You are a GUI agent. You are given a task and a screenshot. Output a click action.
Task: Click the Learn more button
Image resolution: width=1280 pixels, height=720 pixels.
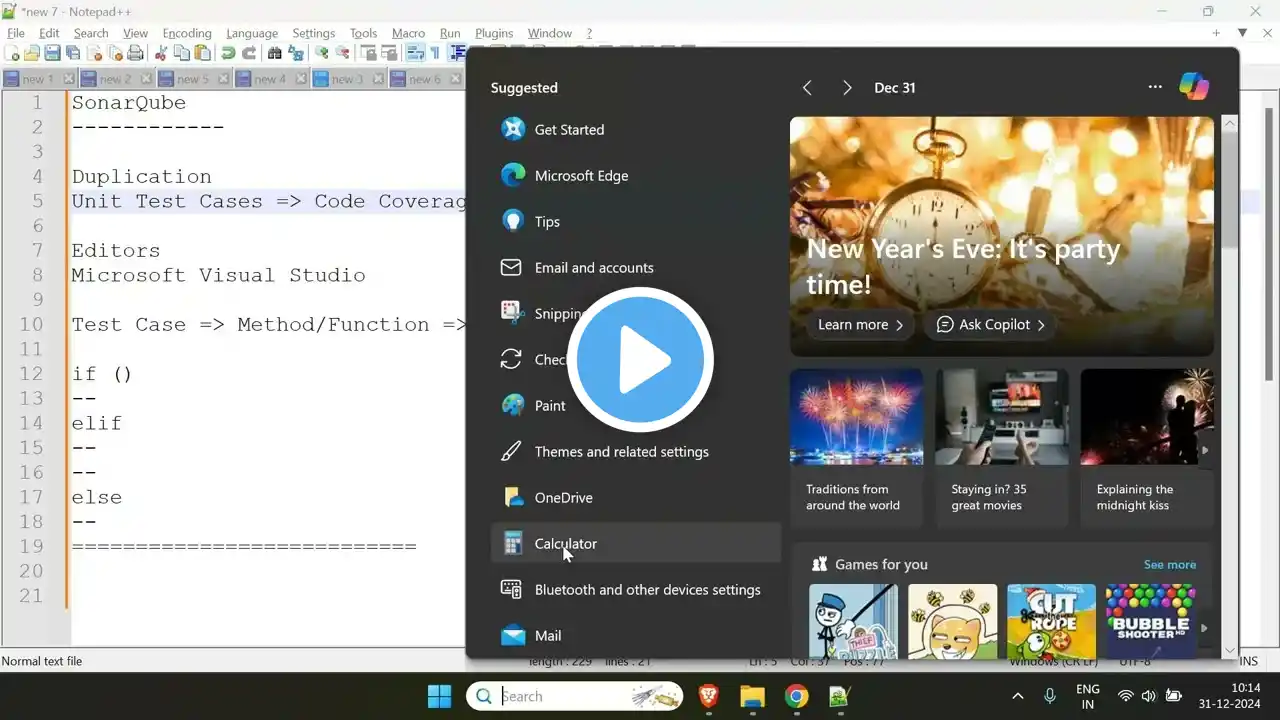[x=860, y=325]
